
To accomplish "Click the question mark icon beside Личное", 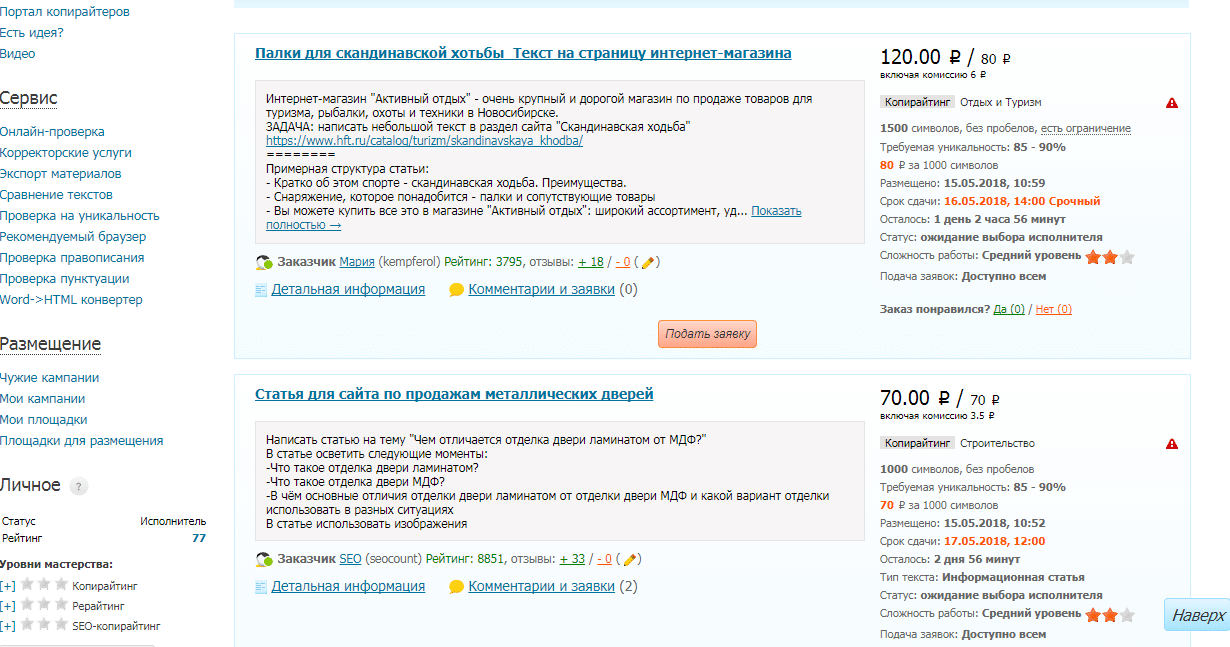I will click(x=81, y=486).
